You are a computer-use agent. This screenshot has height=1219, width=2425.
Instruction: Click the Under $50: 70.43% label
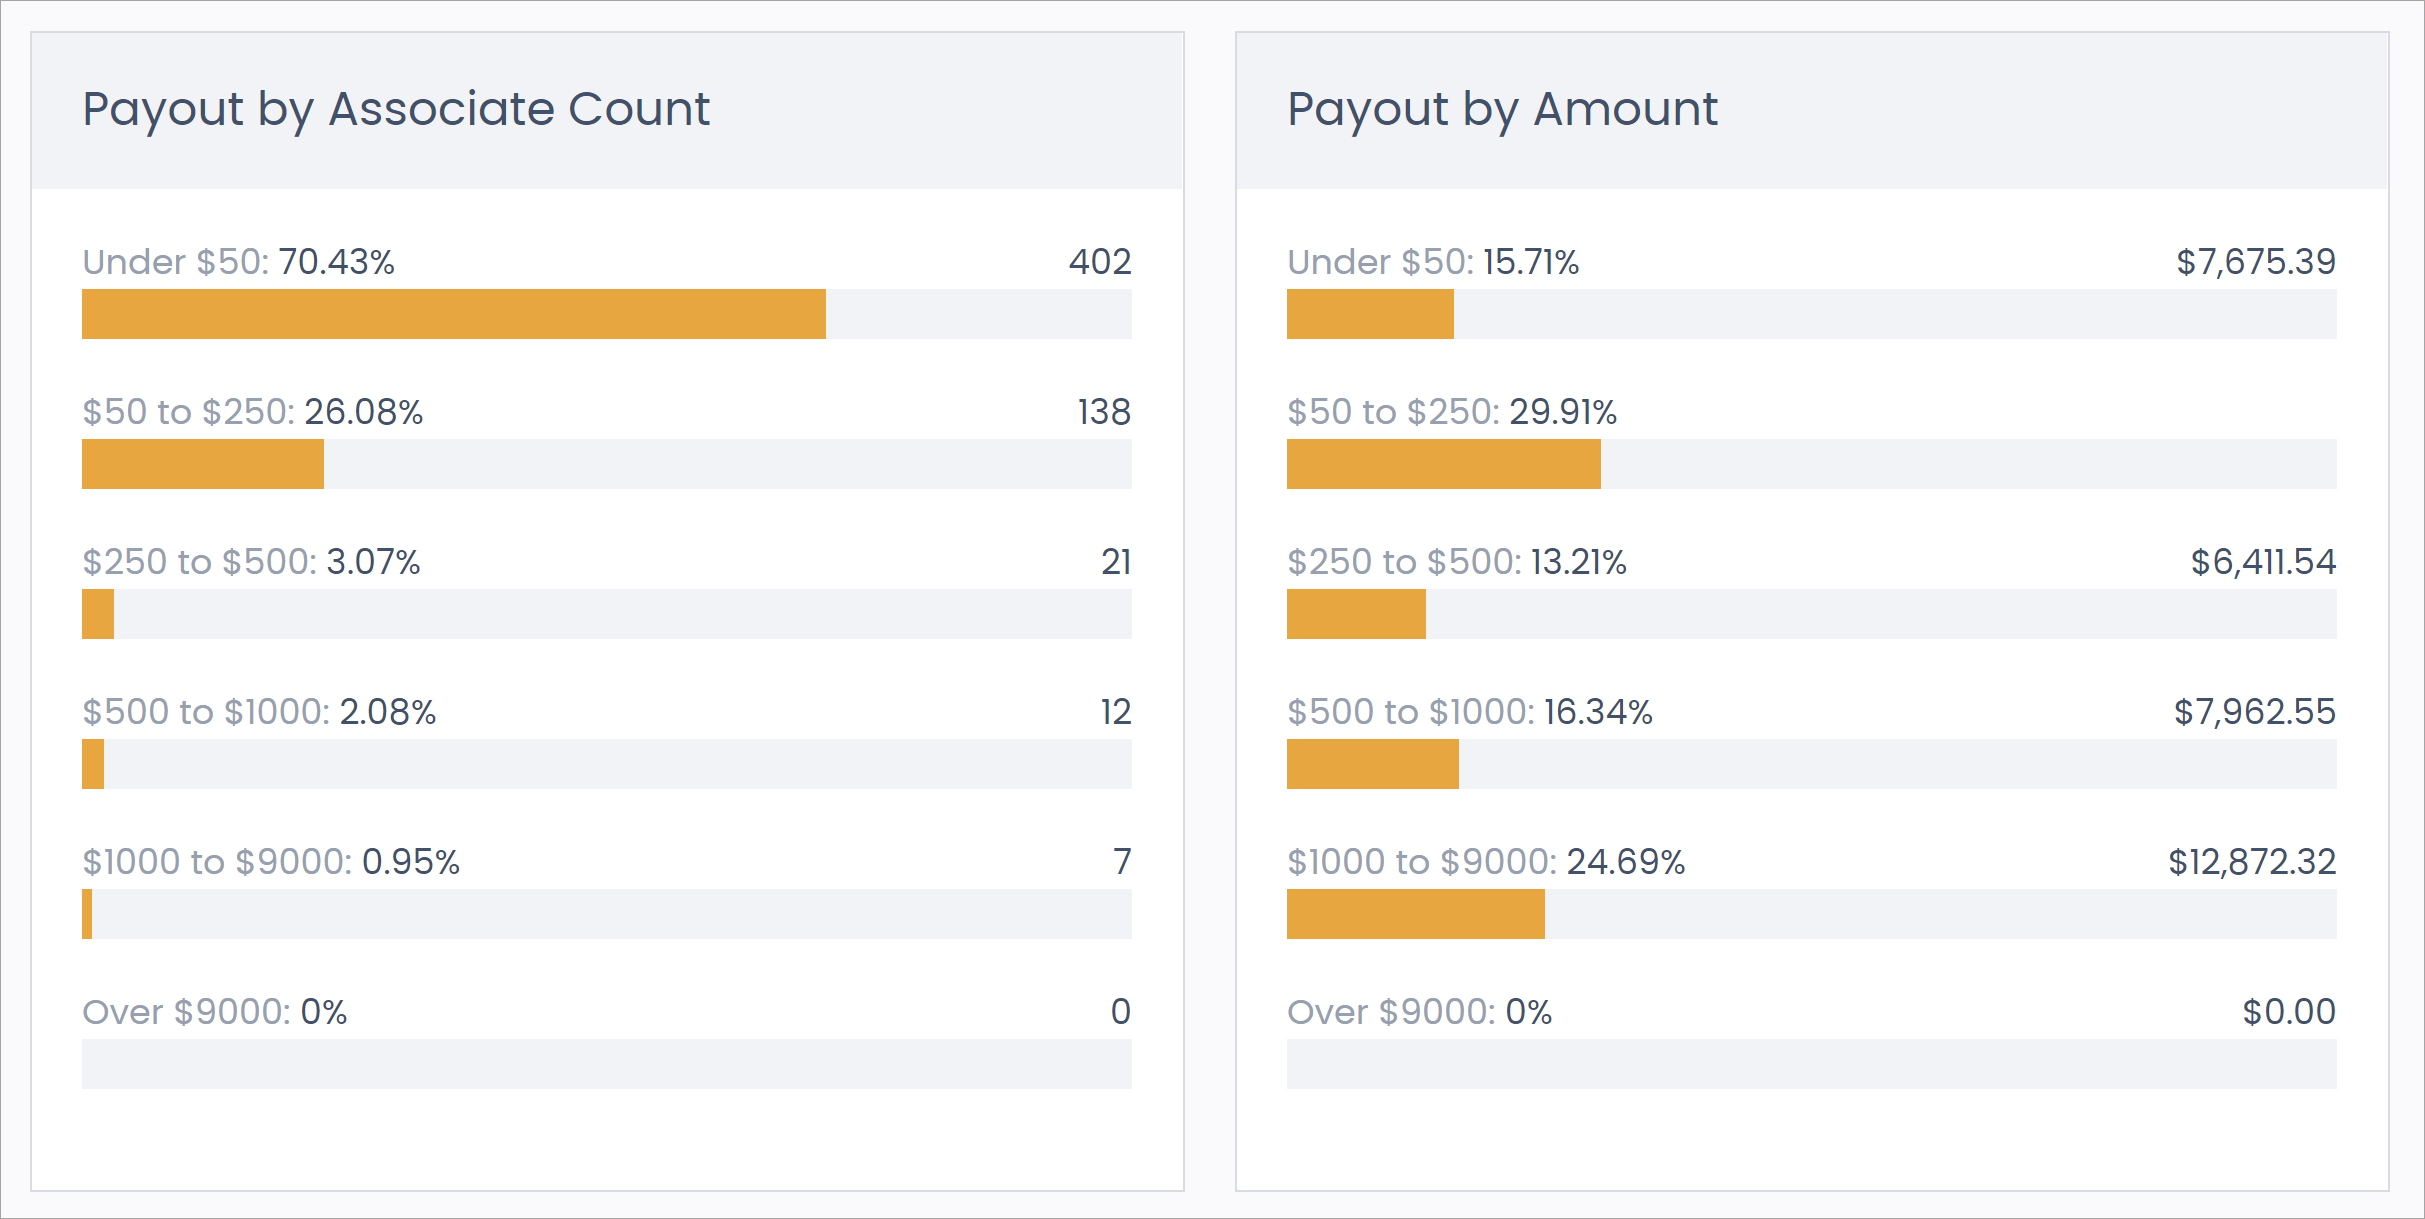(238, 262)
